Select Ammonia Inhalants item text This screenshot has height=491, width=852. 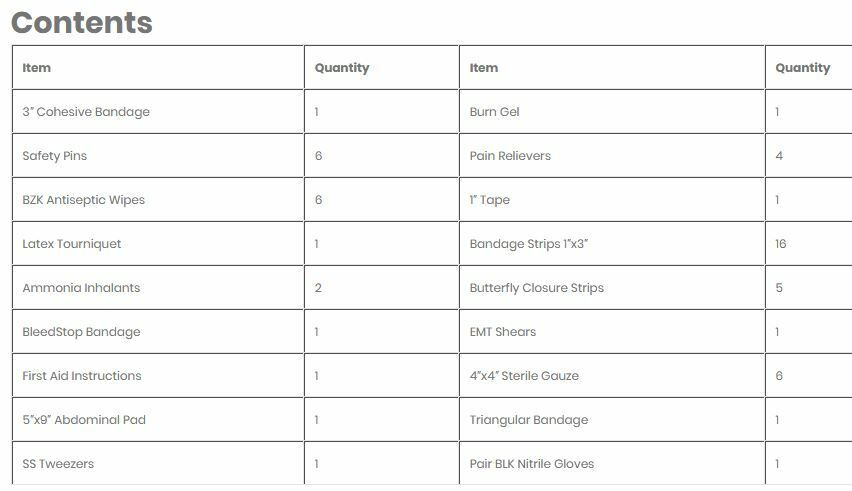tap(81, 288)
